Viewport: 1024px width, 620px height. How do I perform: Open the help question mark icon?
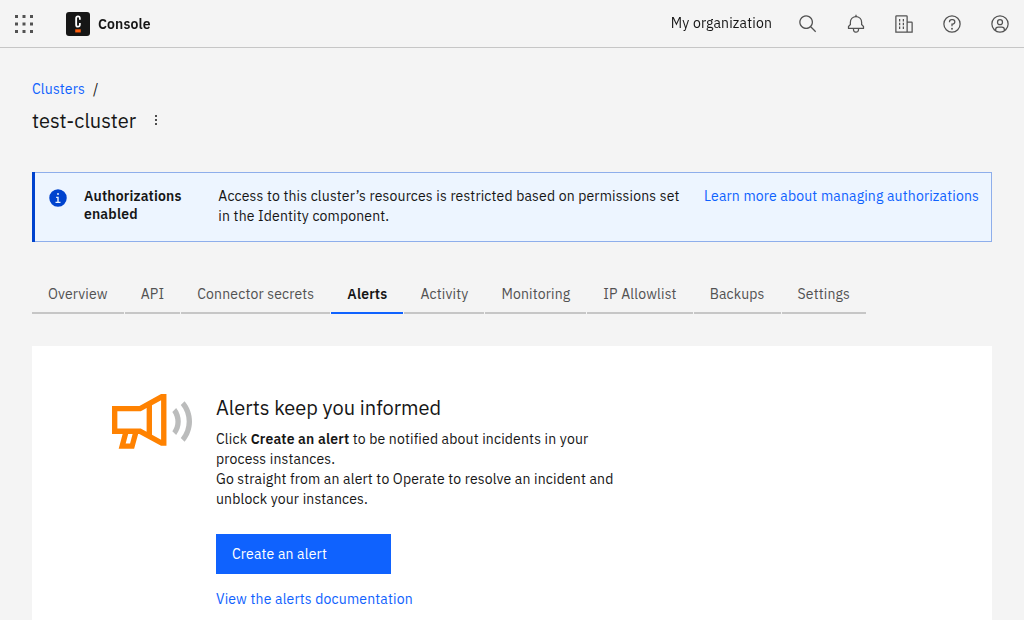pyautogui.click(x=952, y=24)
